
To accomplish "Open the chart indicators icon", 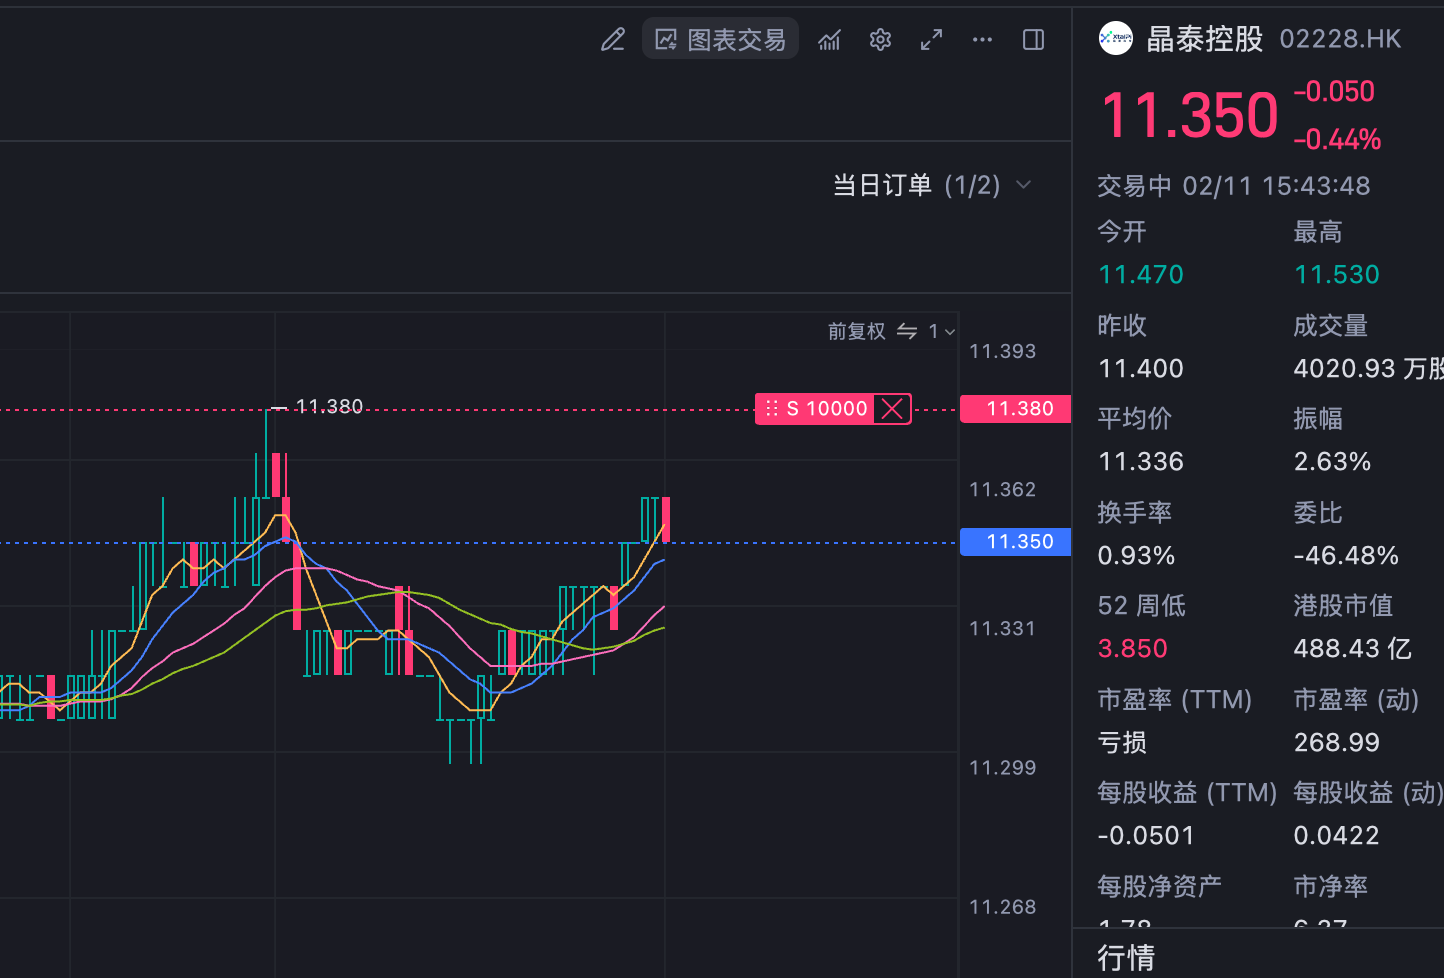I will point(829,40).
